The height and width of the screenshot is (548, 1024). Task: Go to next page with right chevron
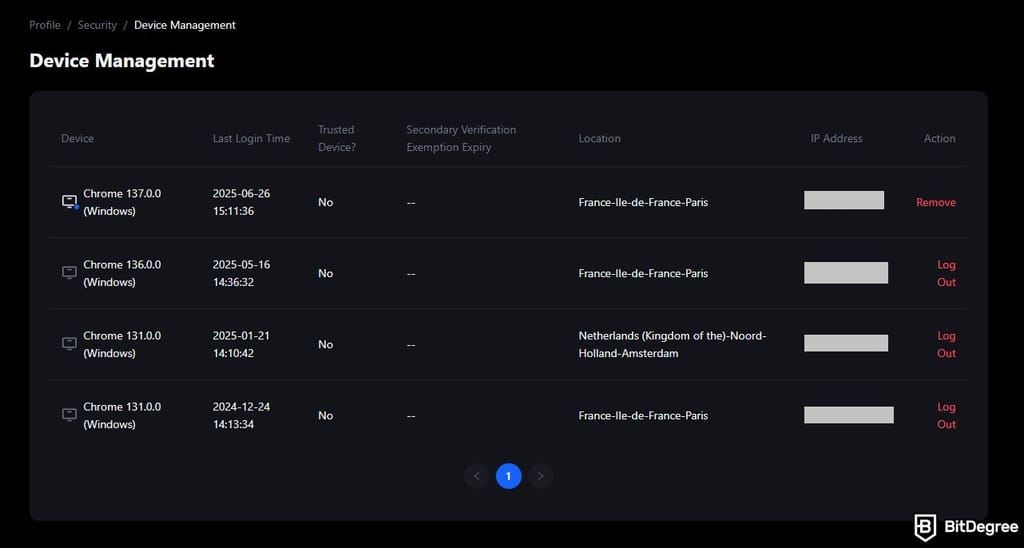pyautogui.click(x=540, y=476)
